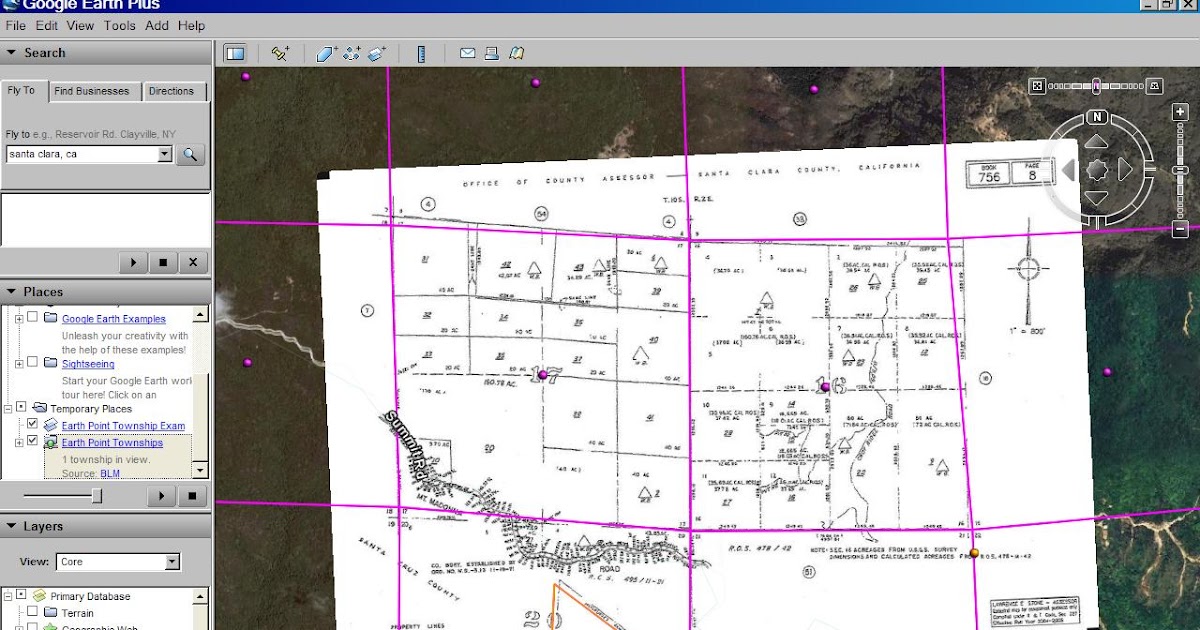Open the Ruler measuring tool
The image size is (1200, 630).
[x=420, y=54]
